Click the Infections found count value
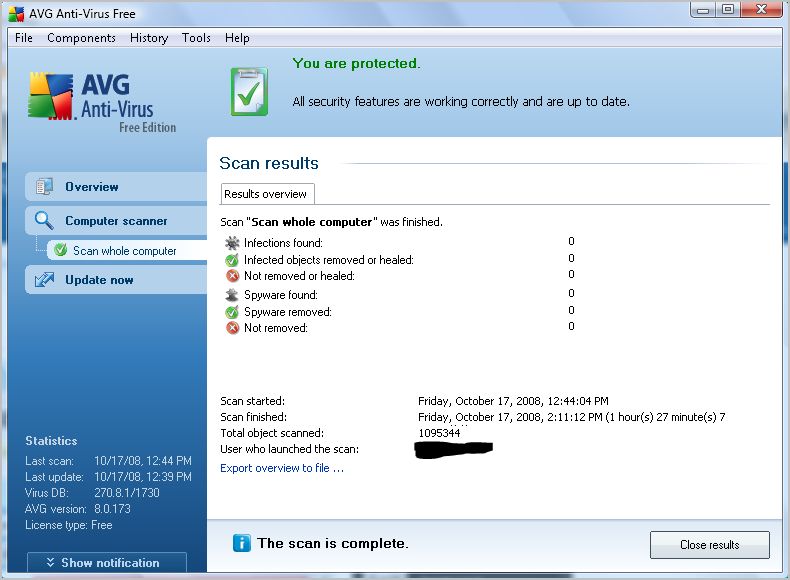 point(571,241)
